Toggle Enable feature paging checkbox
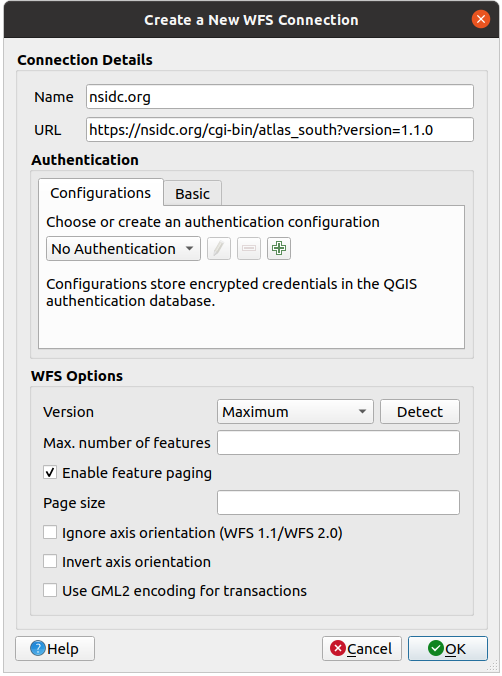This screenshot has height=676, width=502. click(50, 473)
